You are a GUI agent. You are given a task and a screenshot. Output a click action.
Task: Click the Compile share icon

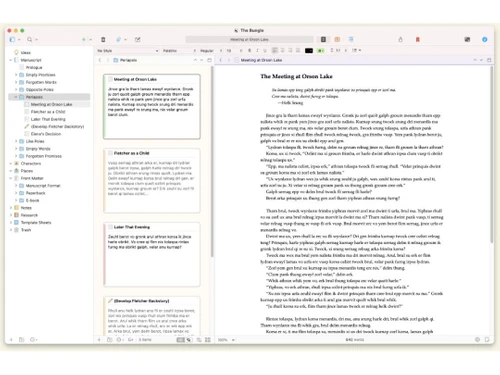pos(400,39)
